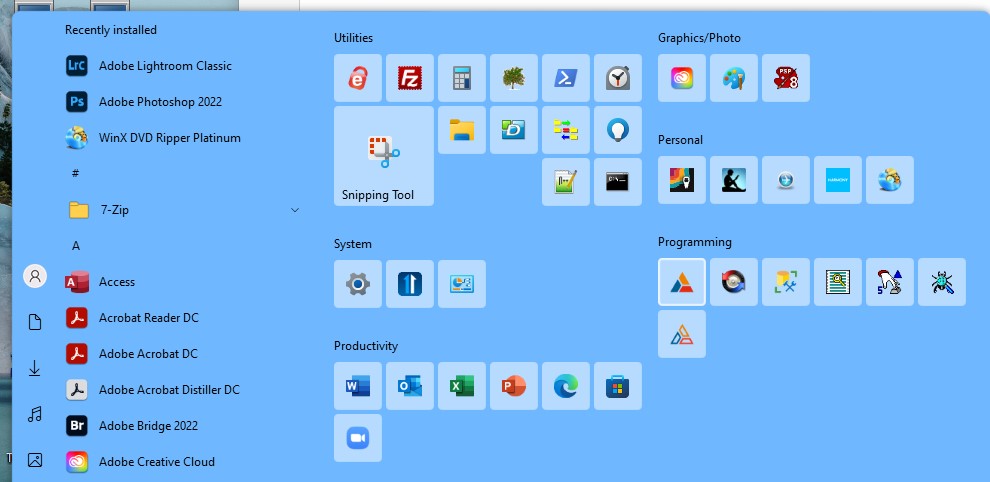Open the paint palette tile in Graphics/Photo
990x482 pixels.
[734, 78]
